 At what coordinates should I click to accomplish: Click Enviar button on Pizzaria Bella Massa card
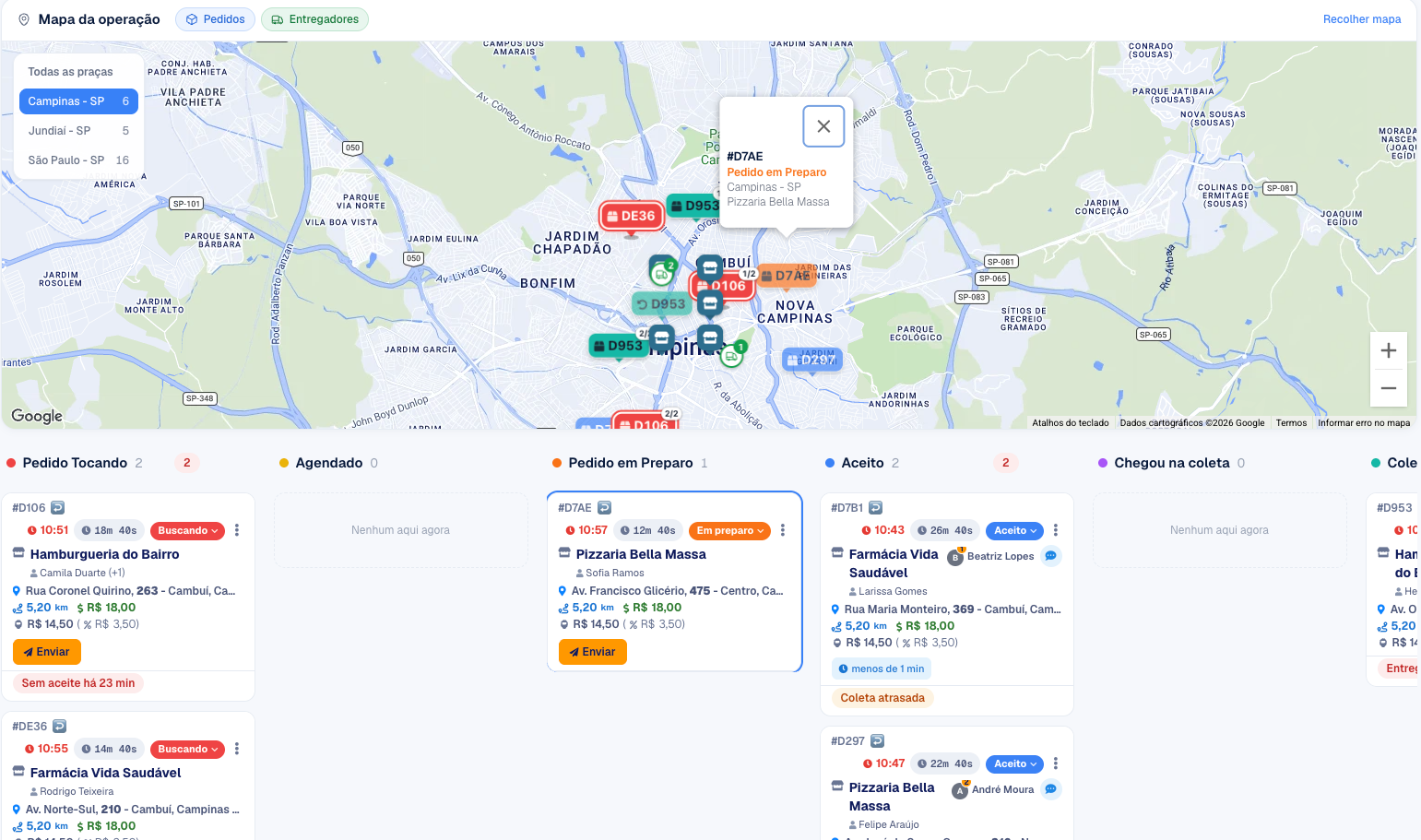593,652
